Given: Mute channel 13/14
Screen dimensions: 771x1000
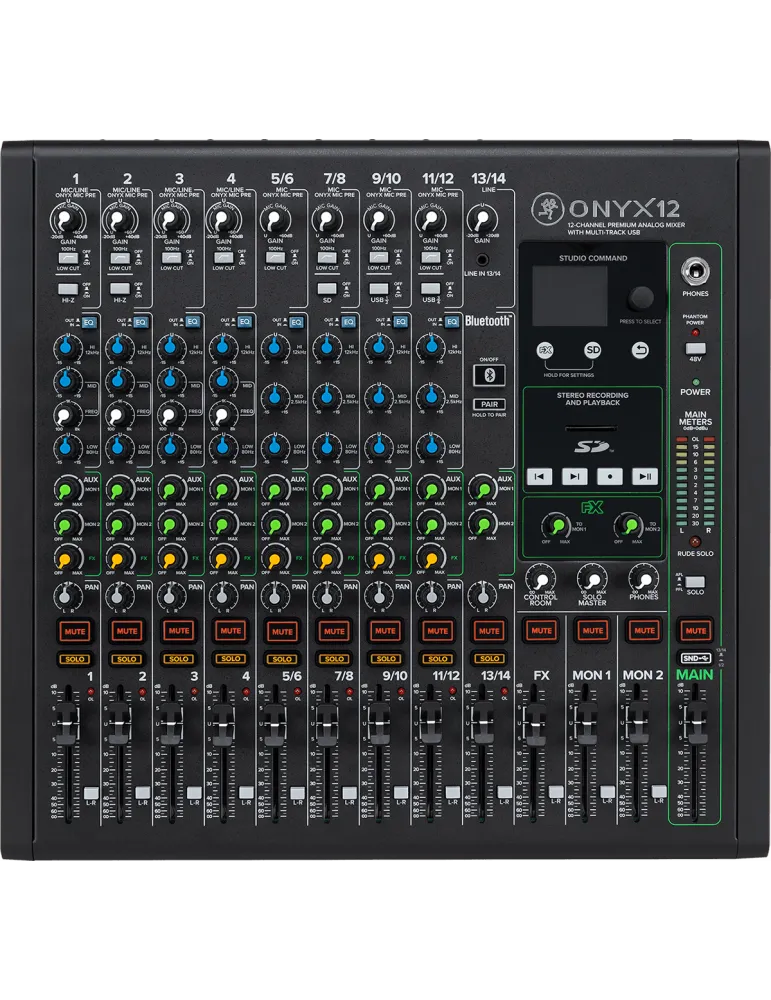Looking at the screenshot, I should (x=489, y=631).
